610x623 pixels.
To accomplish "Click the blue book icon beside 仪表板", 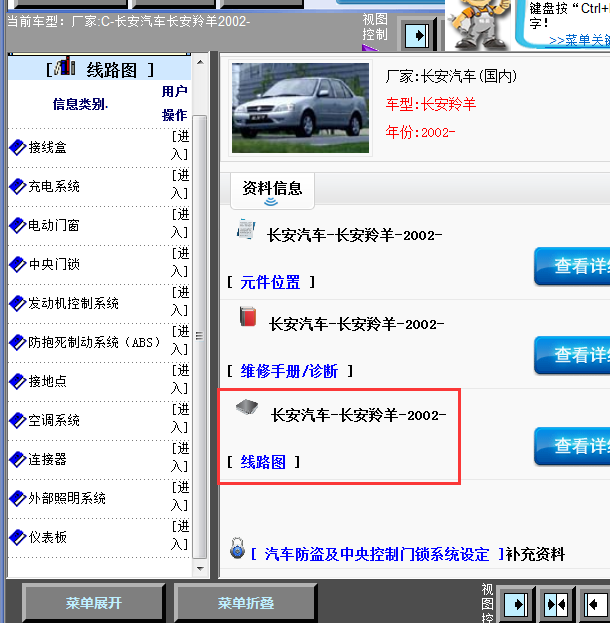I will click(17, 537).
